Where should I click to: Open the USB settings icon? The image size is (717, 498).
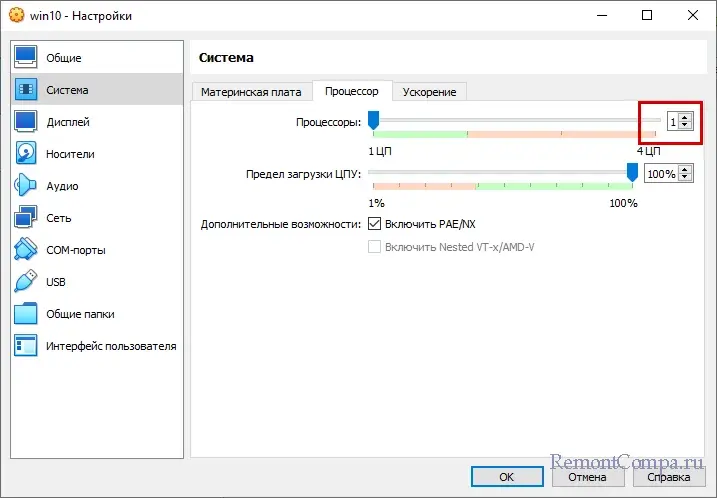point(26,282)
